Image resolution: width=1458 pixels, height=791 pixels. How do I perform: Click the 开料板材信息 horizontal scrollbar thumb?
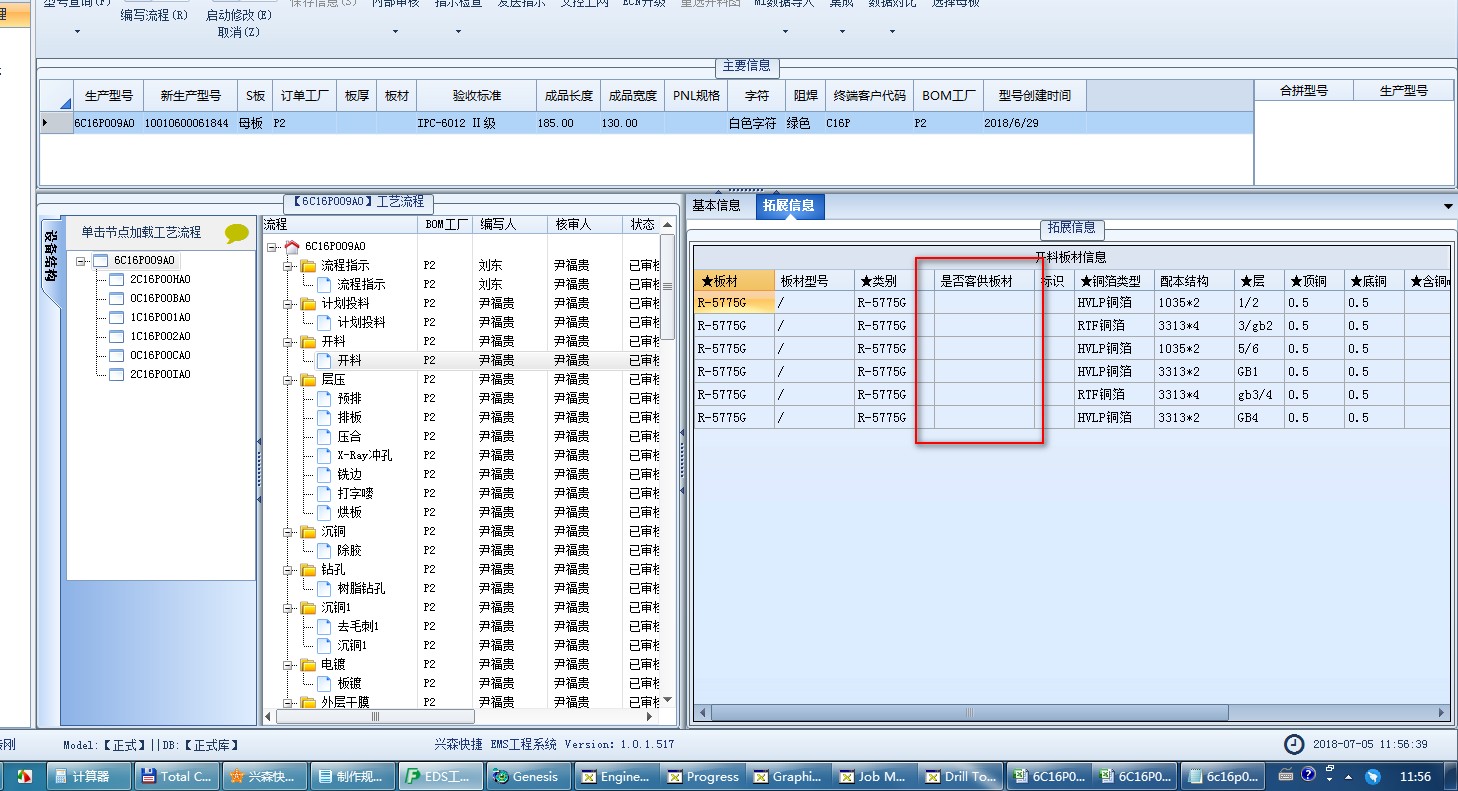pos(969,713)
